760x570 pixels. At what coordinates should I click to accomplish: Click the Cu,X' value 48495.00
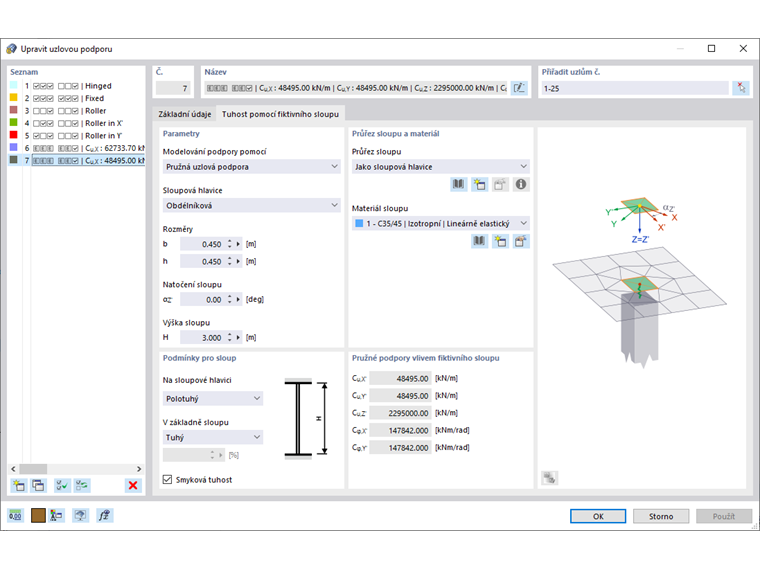coord(400,379)
